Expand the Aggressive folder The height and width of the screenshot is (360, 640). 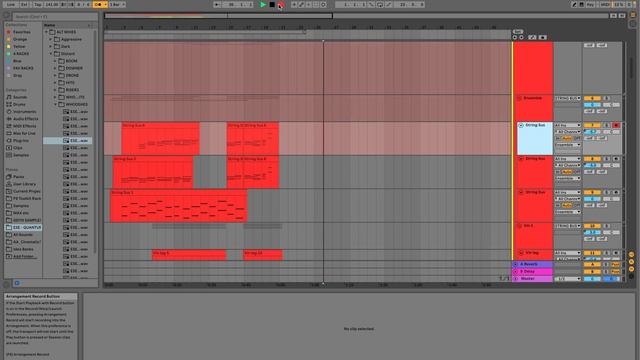point(51,39)
